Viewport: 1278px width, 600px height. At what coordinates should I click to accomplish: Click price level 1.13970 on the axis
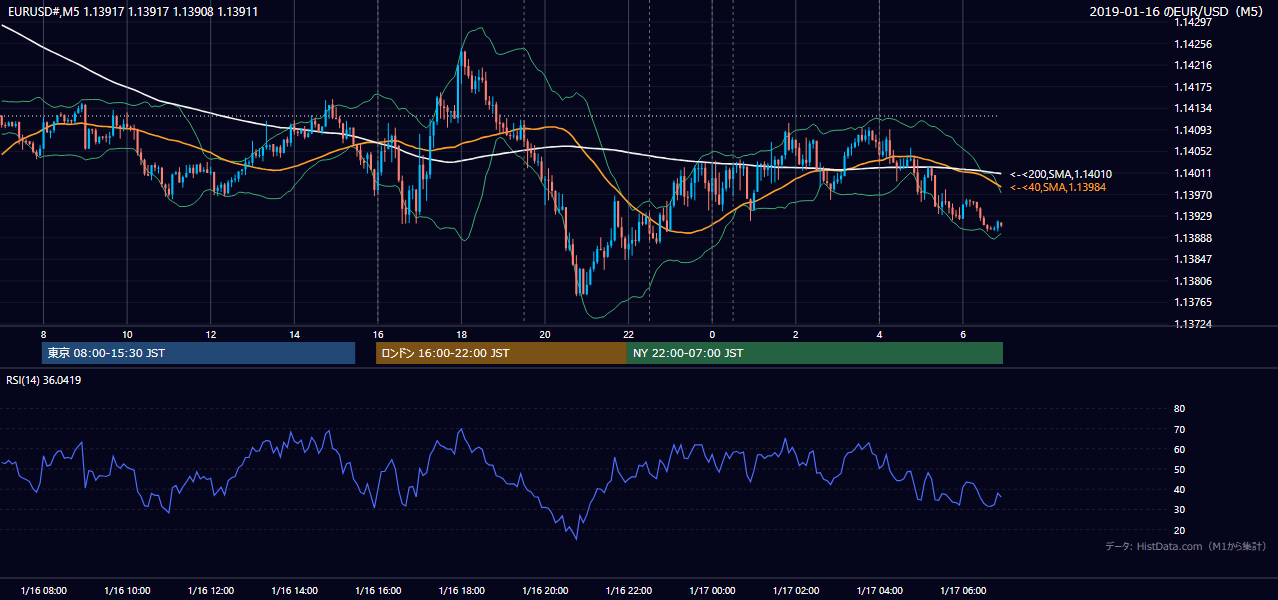pyautogui.click(x=1192, y=195)
